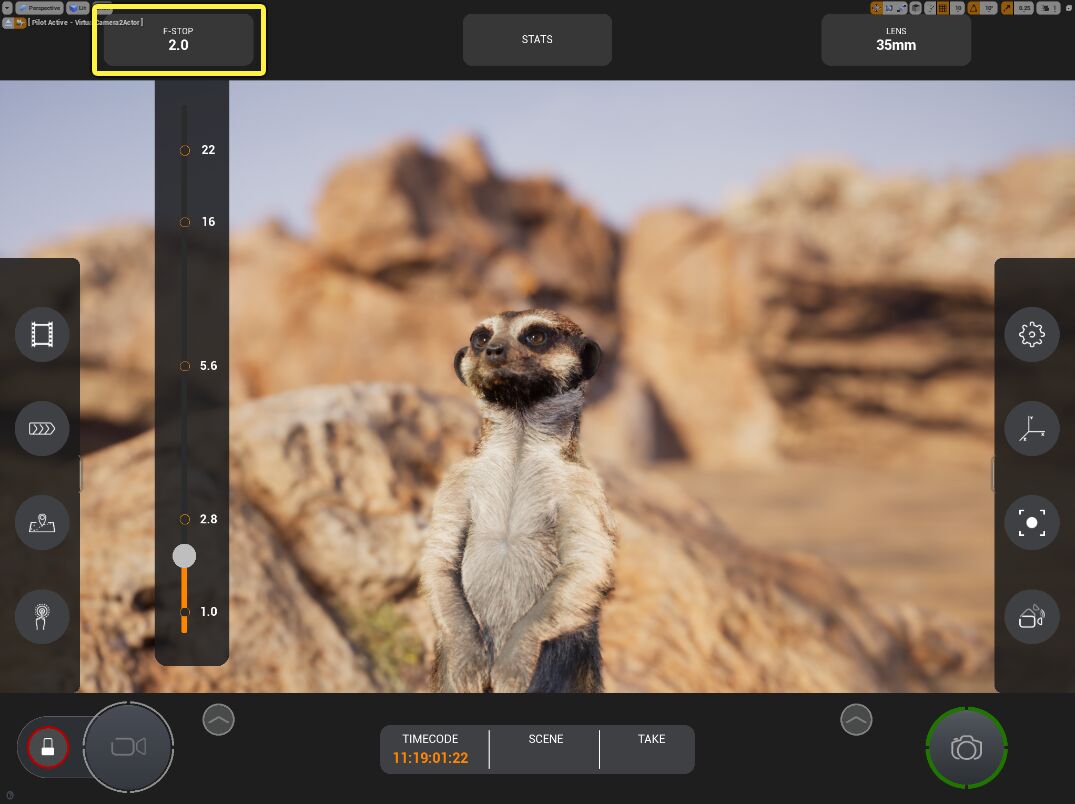
Task: Open the STATS tab
Action: click(537, 40)
